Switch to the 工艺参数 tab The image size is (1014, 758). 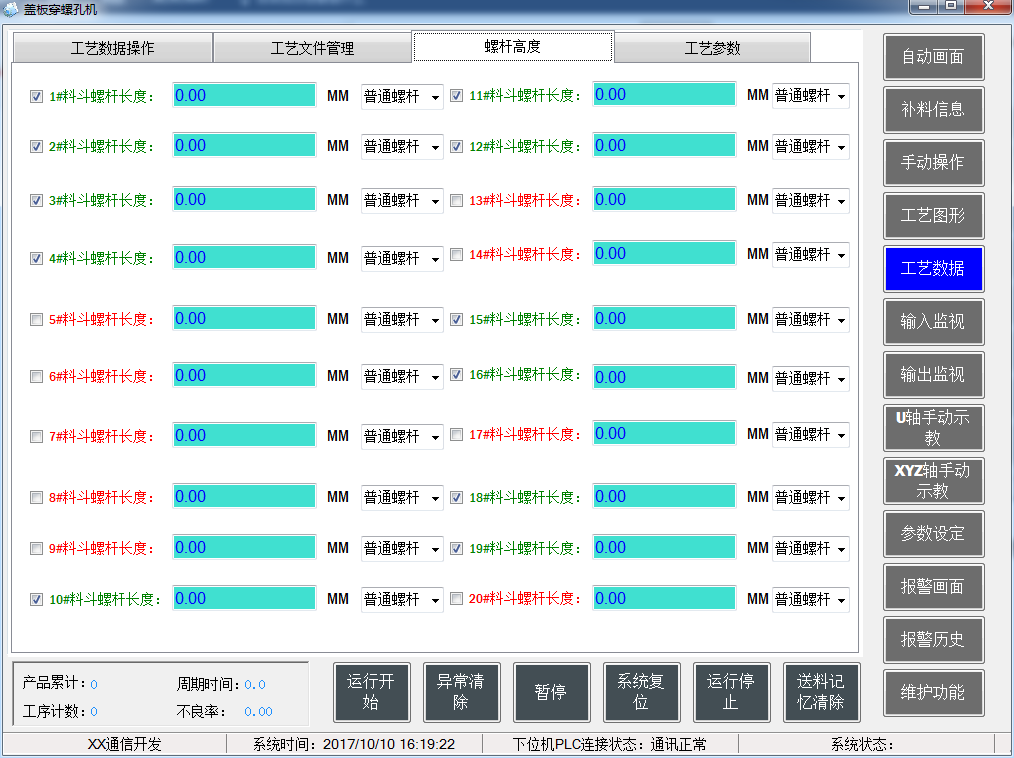[711, 46]
